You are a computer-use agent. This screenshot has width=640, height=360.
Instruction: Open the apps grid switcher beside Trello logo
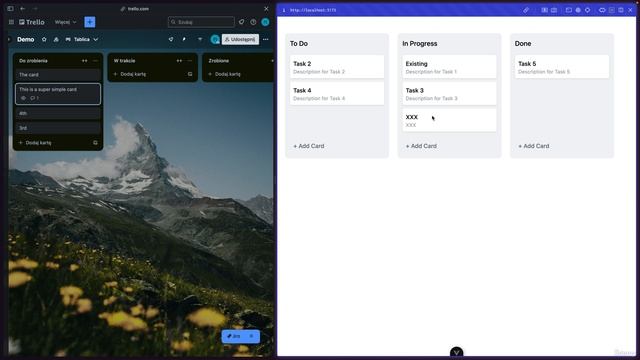pos(11,22)
